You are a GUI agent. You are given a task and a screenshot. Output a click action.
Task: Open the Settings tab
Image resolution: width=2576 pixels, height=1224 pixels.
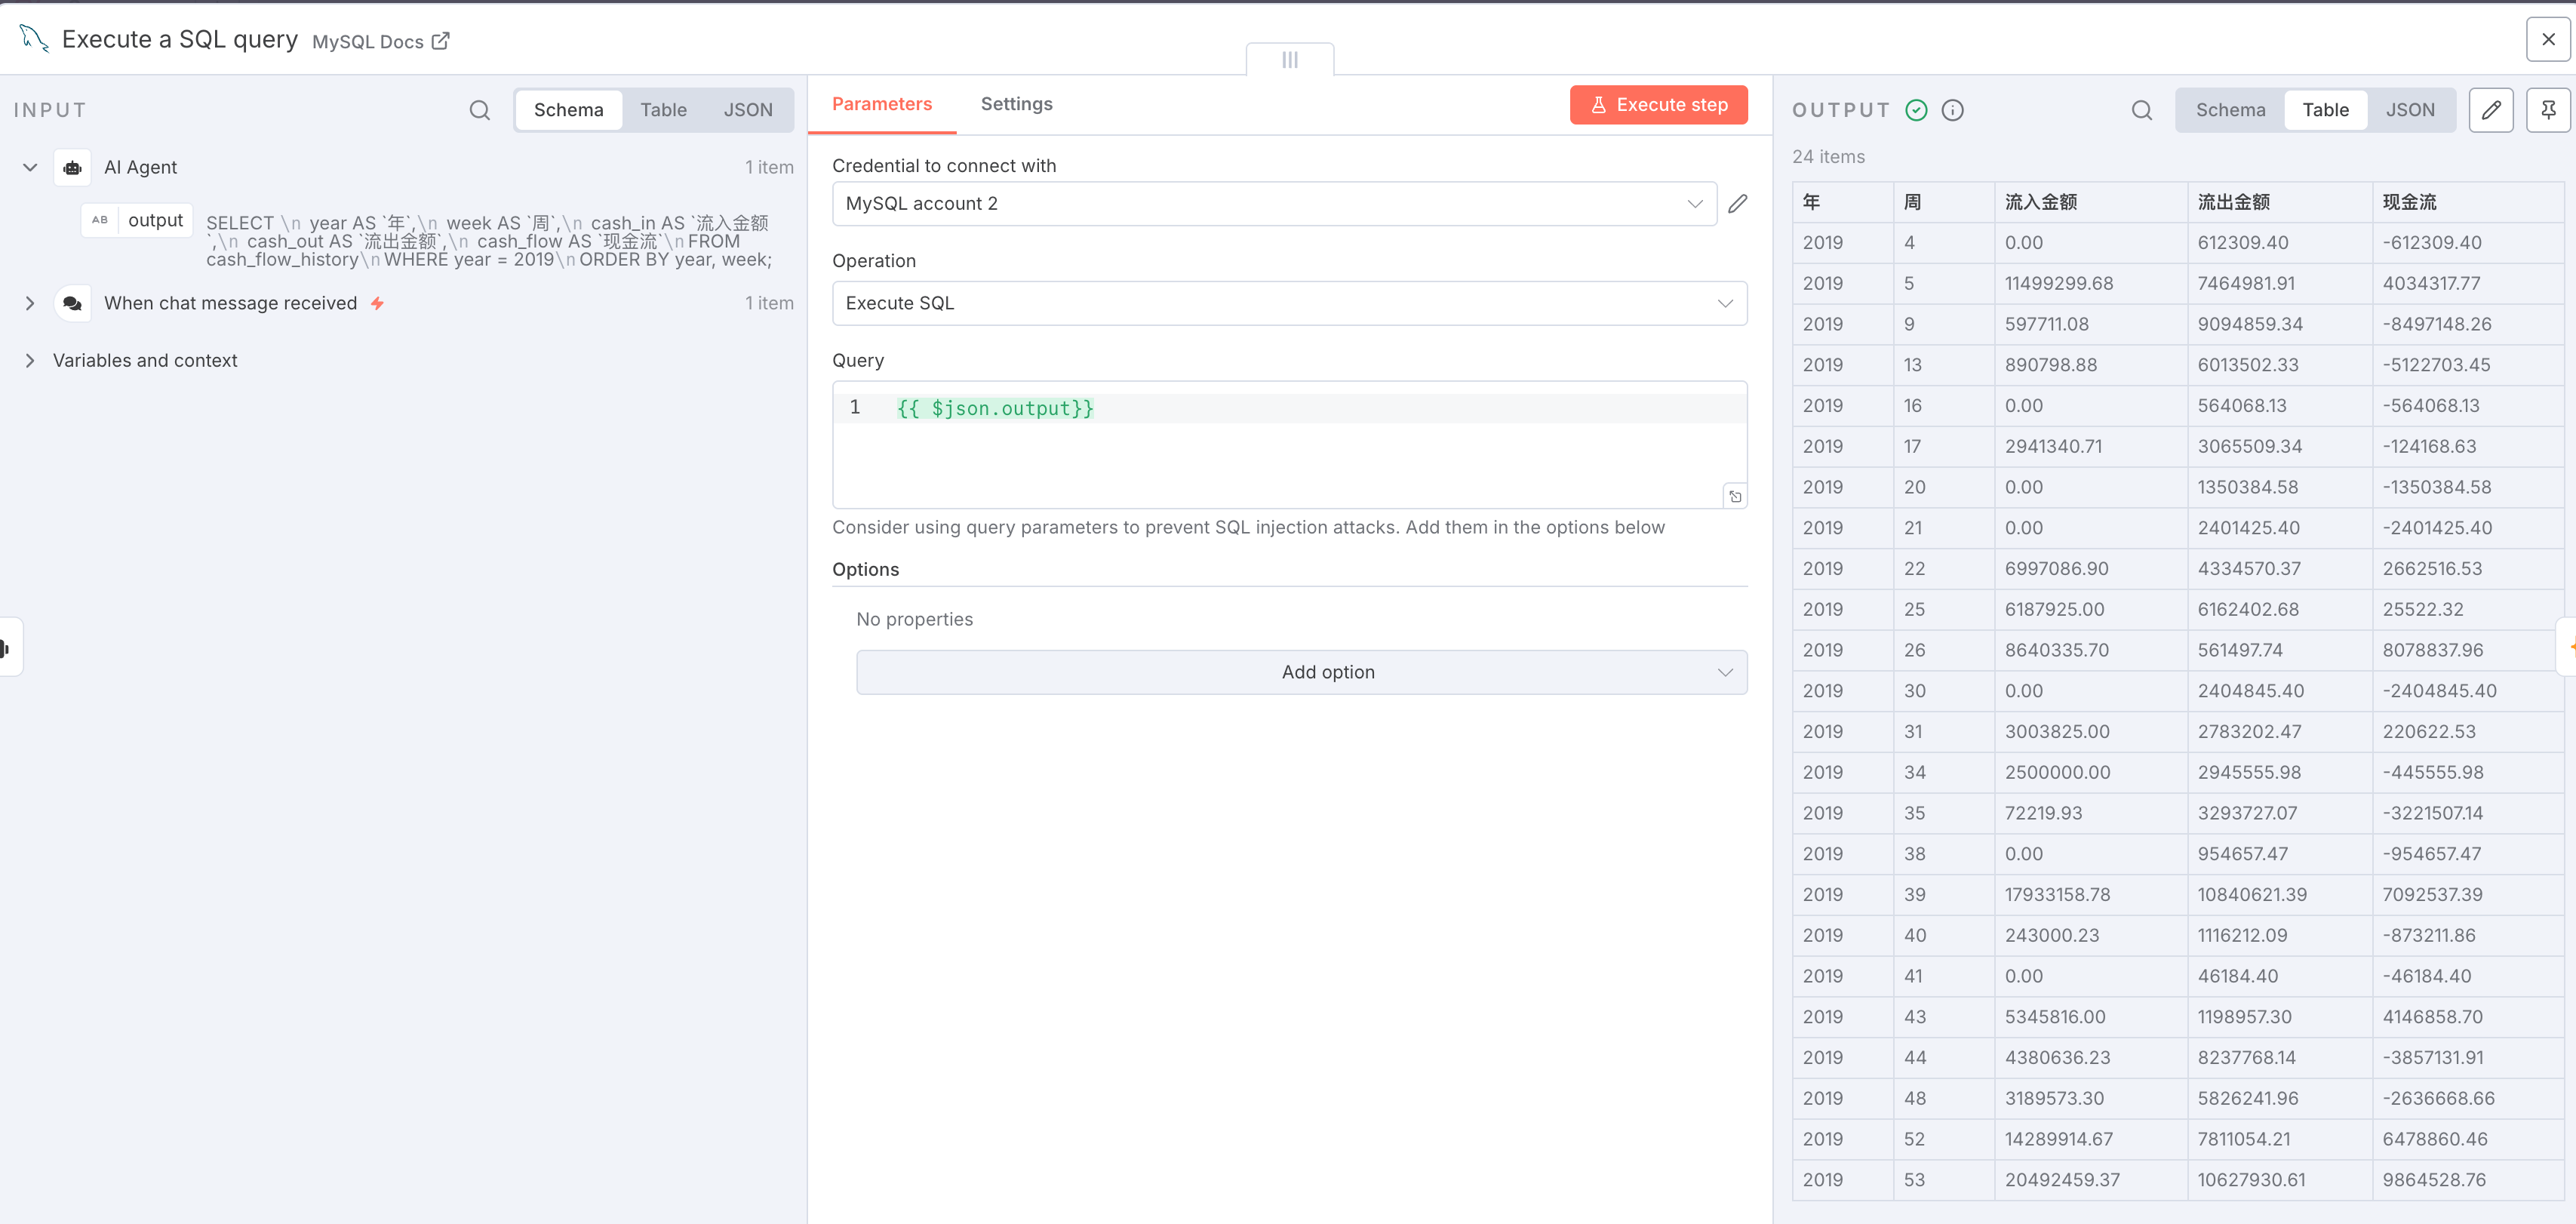(x=1016, y=104)
